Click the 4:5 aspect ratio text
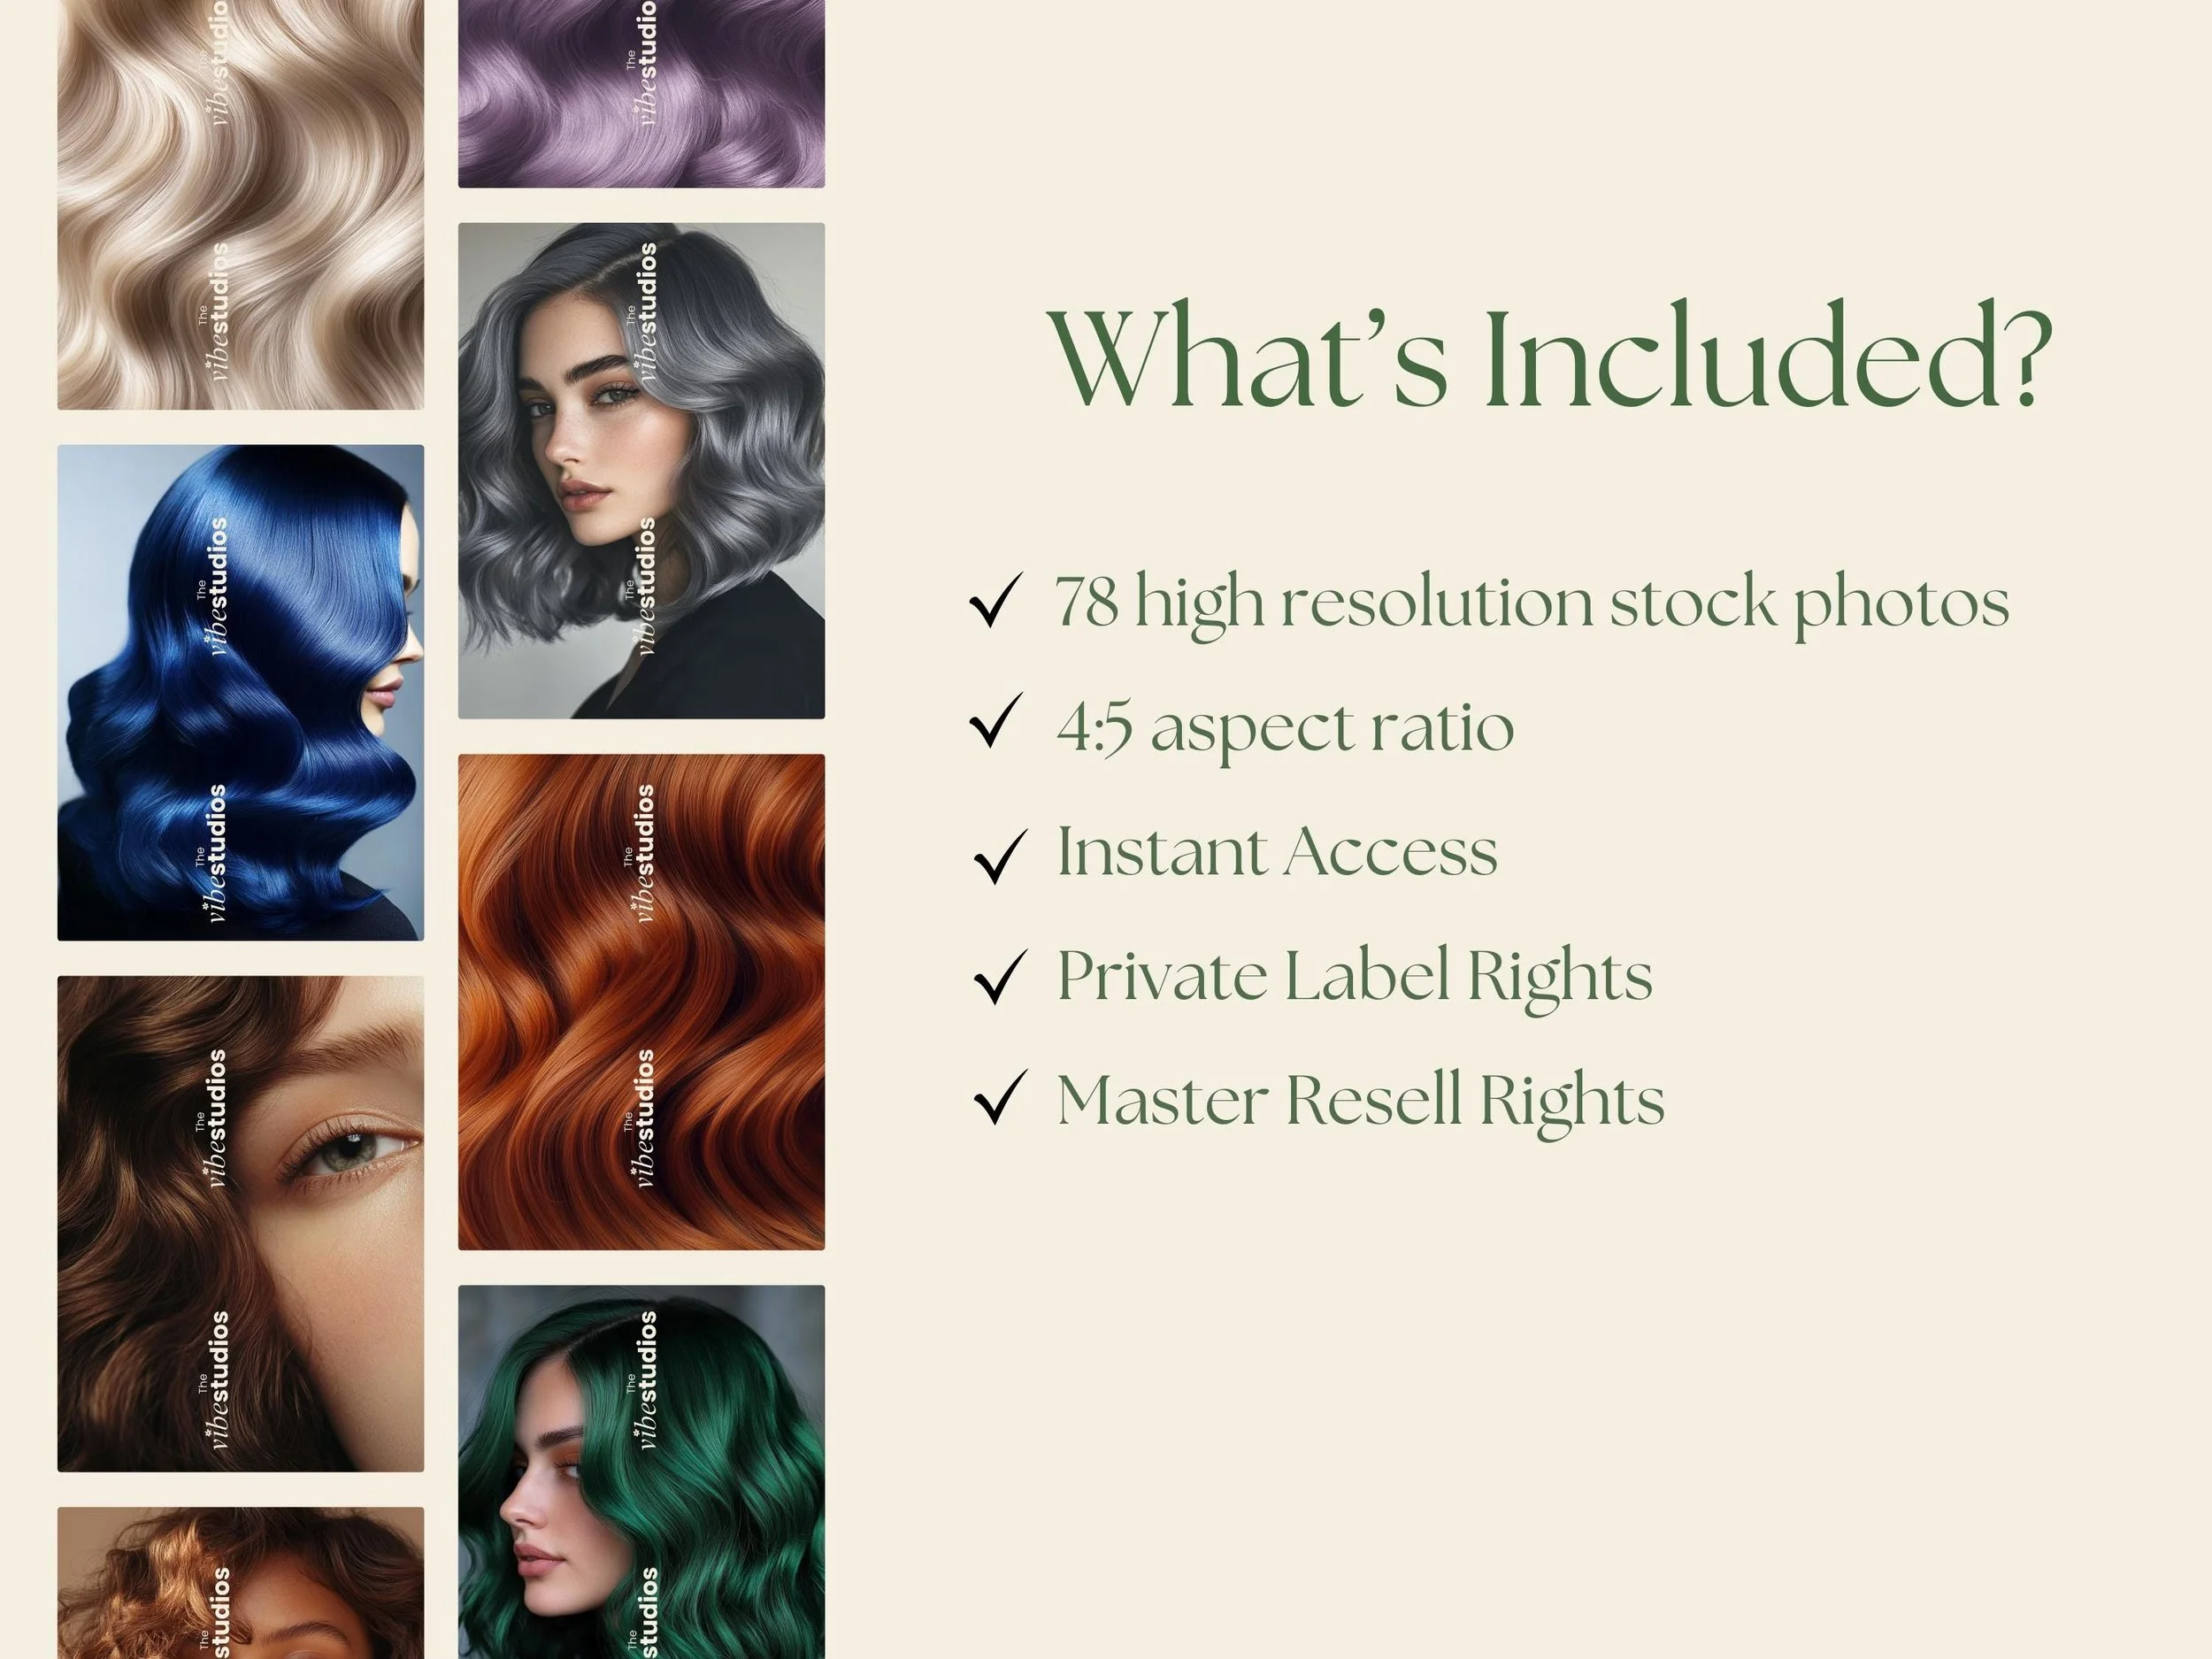 coord(1285,727)
